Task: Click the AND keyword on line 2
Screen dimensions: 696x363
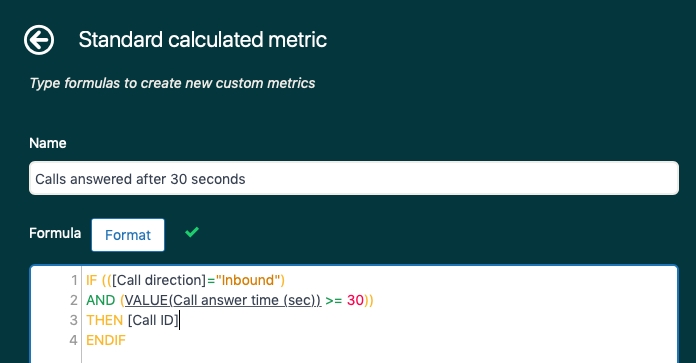Action: pos(101,300)
